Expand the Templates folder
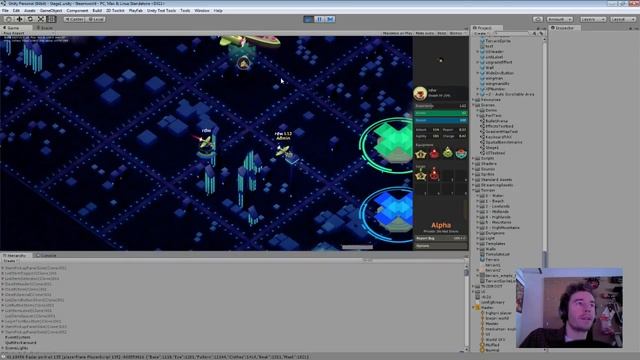 pos(478,244)
